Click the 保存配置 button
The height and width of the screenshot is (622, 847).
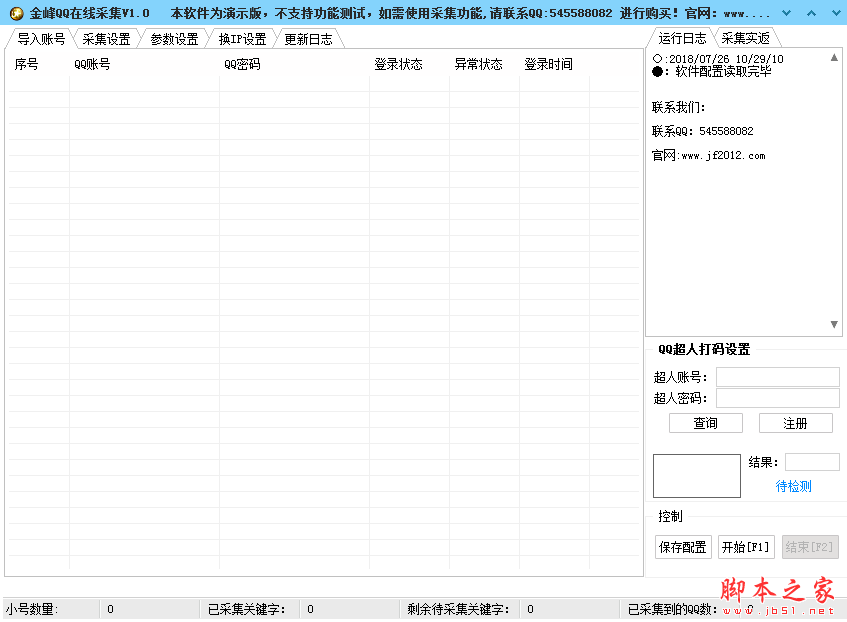tap(683, 547)
